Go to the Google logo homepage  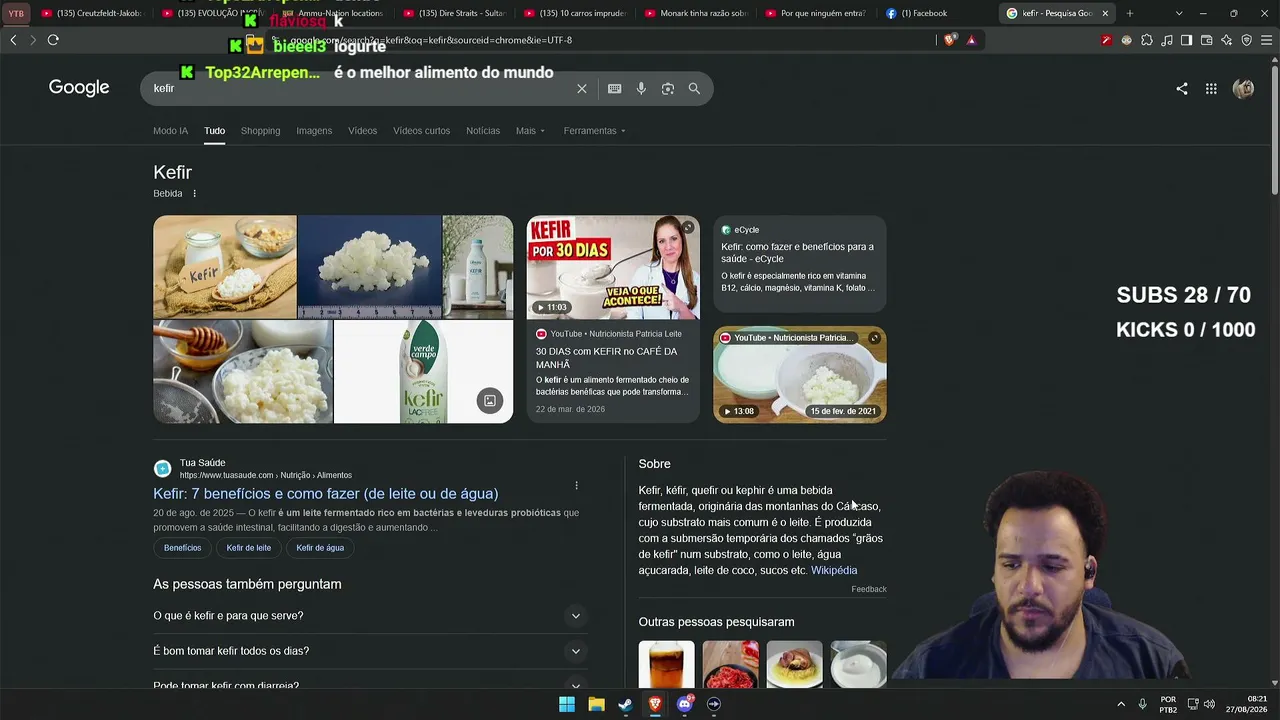[x=79, y=88]
